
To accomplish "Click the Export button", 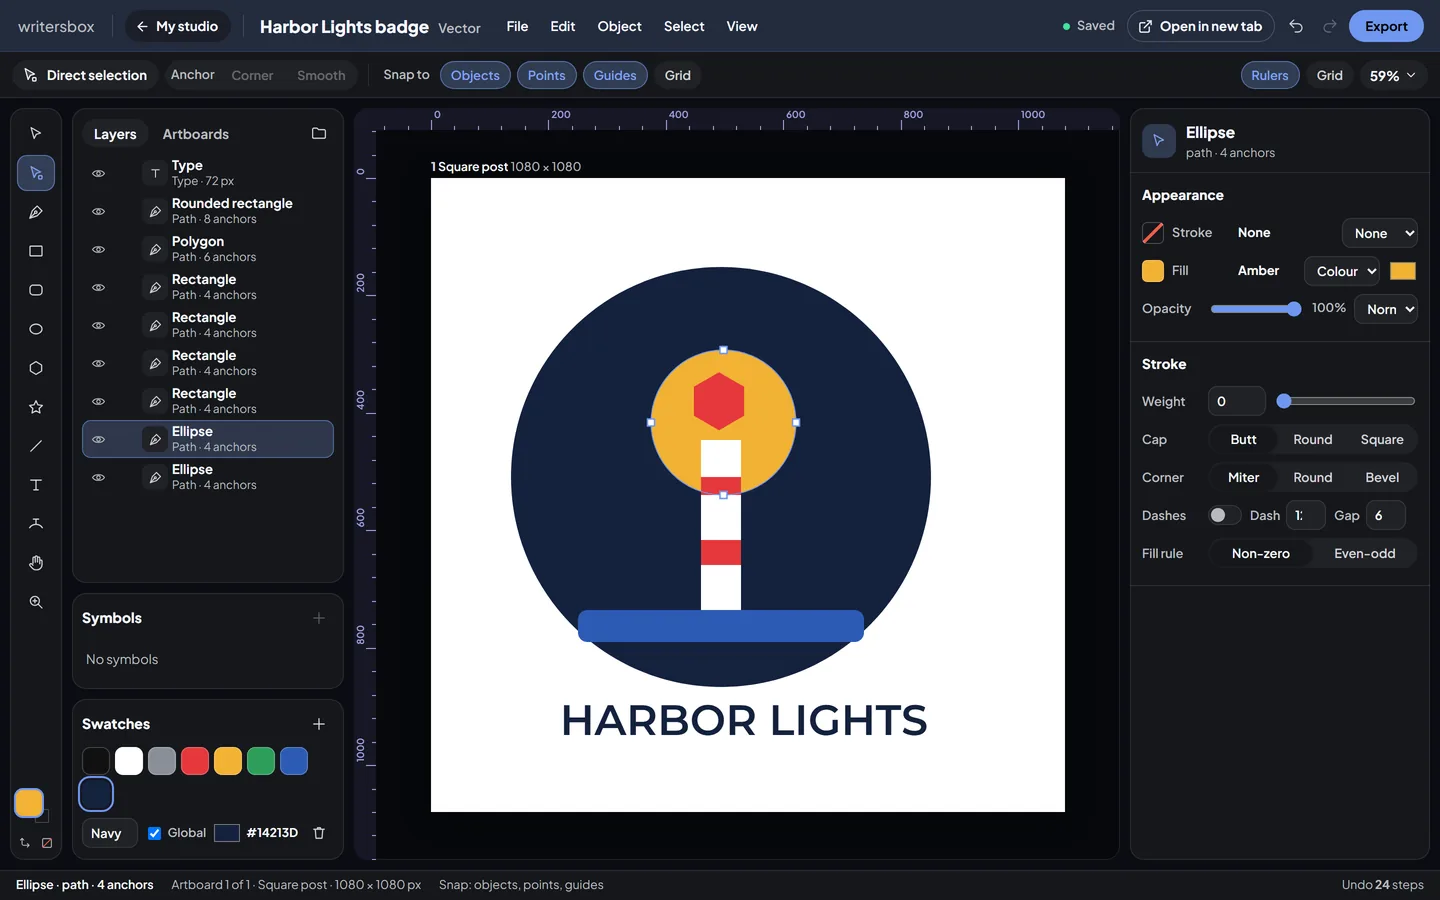I will pos(1386,26).
